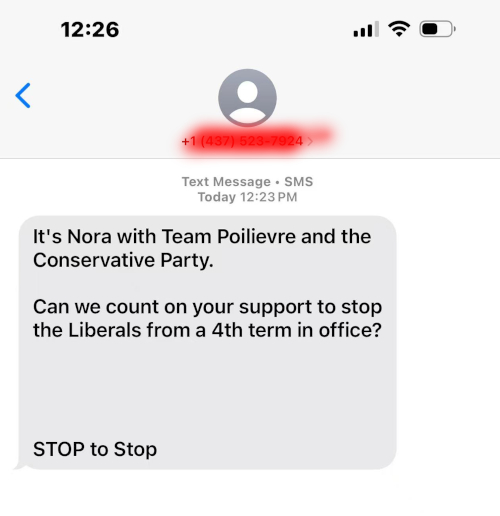The width and height of the screenshot is (500, 516).
Task: Tap the 12:26 clock in status bar
Action: tap(90, 29)
